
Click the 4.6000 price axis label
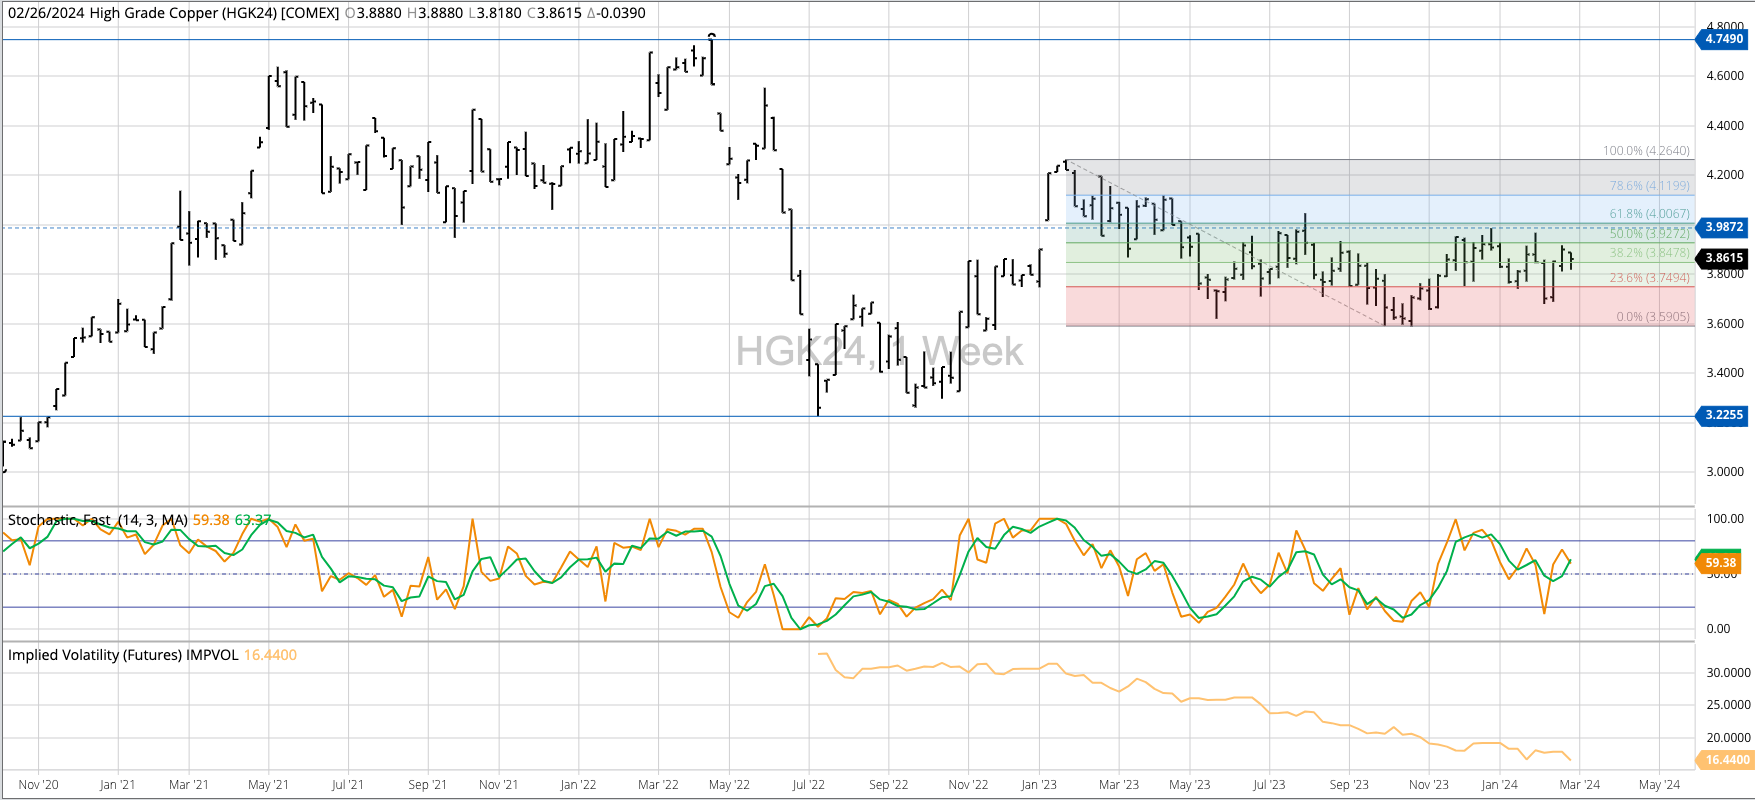click(x=1724, y=76)
